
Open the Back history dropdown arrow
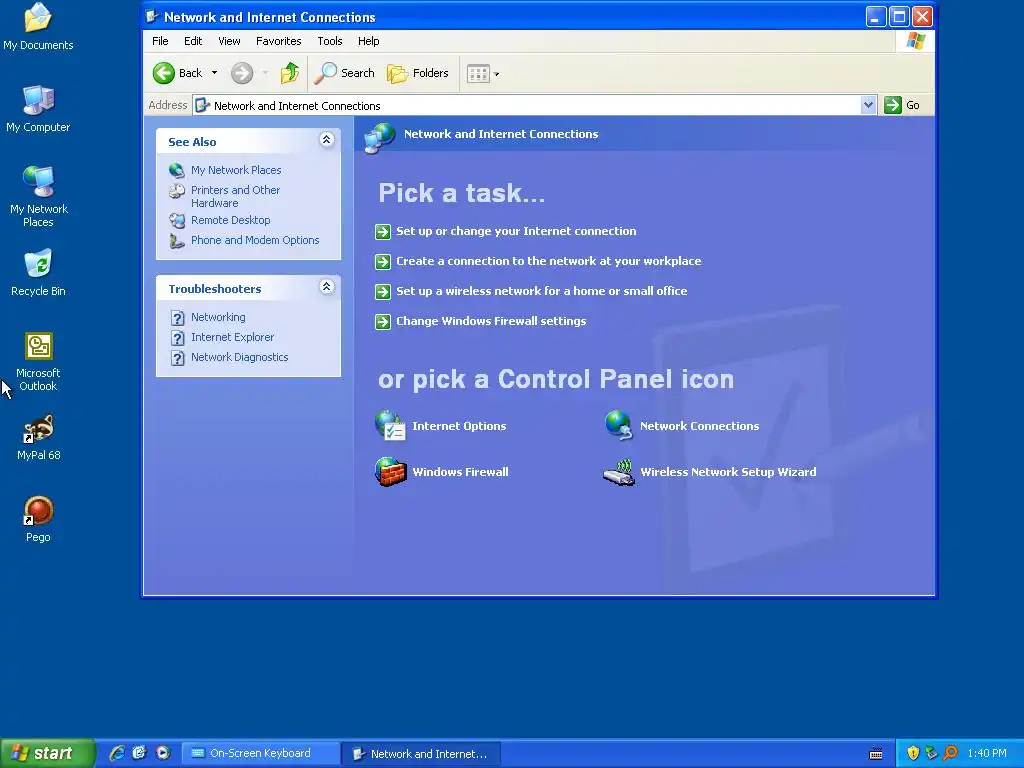(x=214, y=73)
